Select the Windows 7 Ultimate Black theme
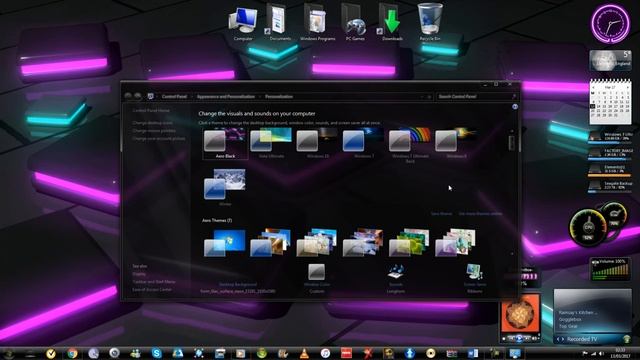 [410, 145]
